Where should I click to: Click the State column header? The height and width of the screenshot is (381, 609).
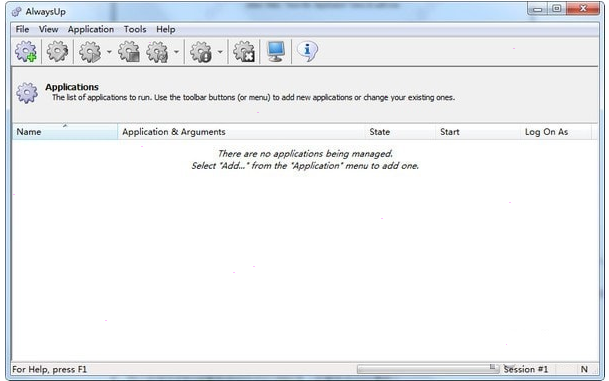[x=400, y=132]
